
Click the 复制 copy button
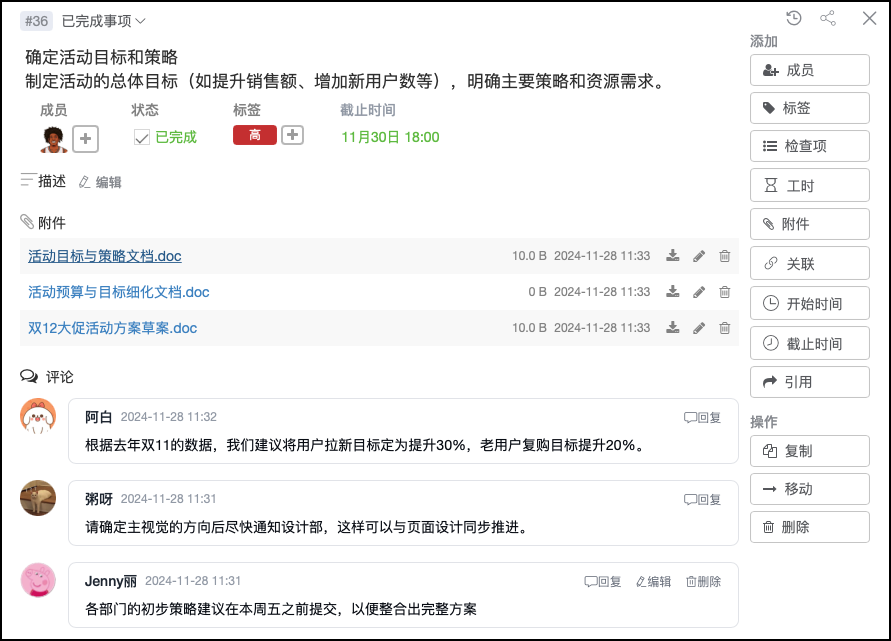click(810, 451)
